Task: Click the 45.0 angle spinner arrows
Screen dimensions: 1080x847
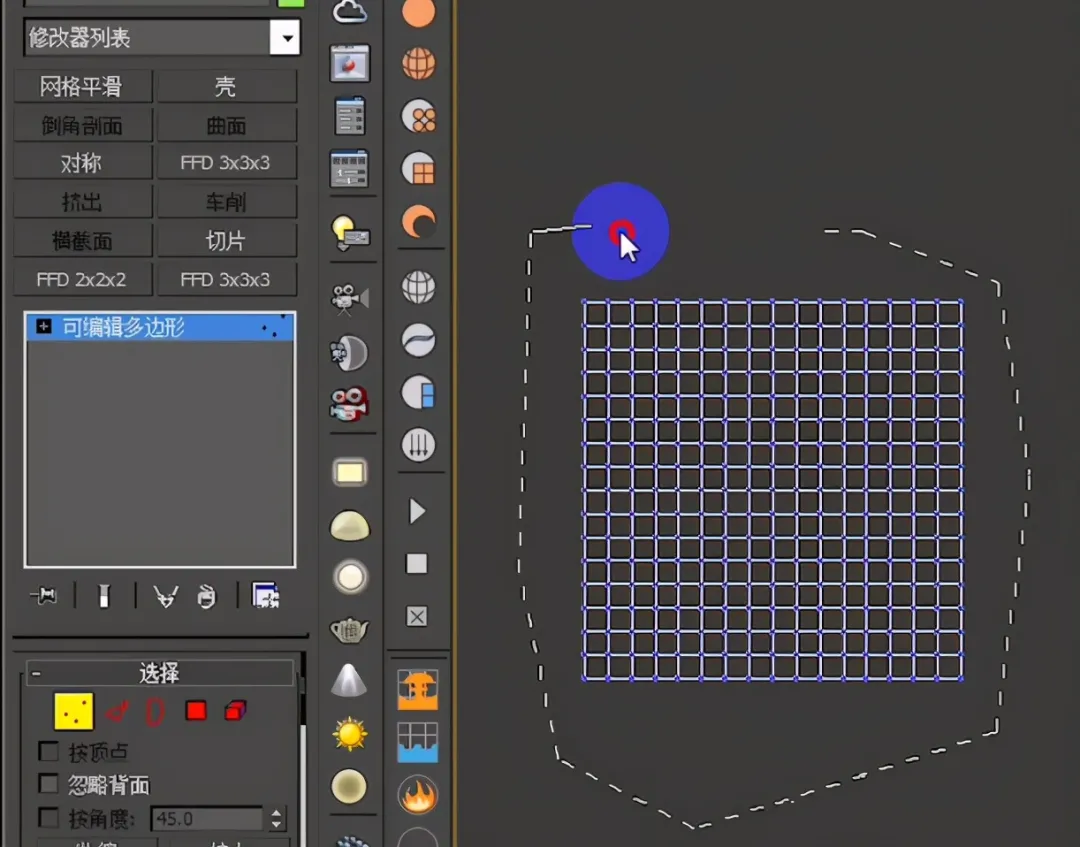Action: (x=277, y=819)
